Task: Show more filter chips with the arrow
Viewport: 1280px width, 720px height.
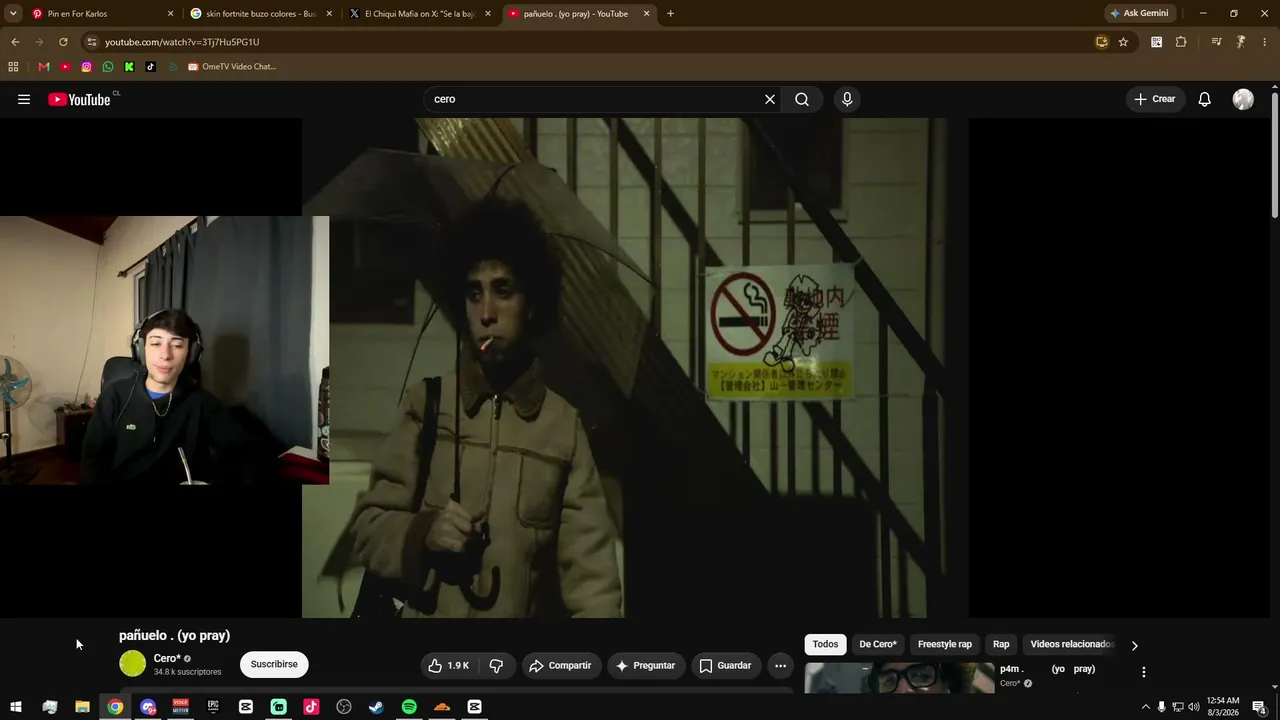Action: point(1134,645)
